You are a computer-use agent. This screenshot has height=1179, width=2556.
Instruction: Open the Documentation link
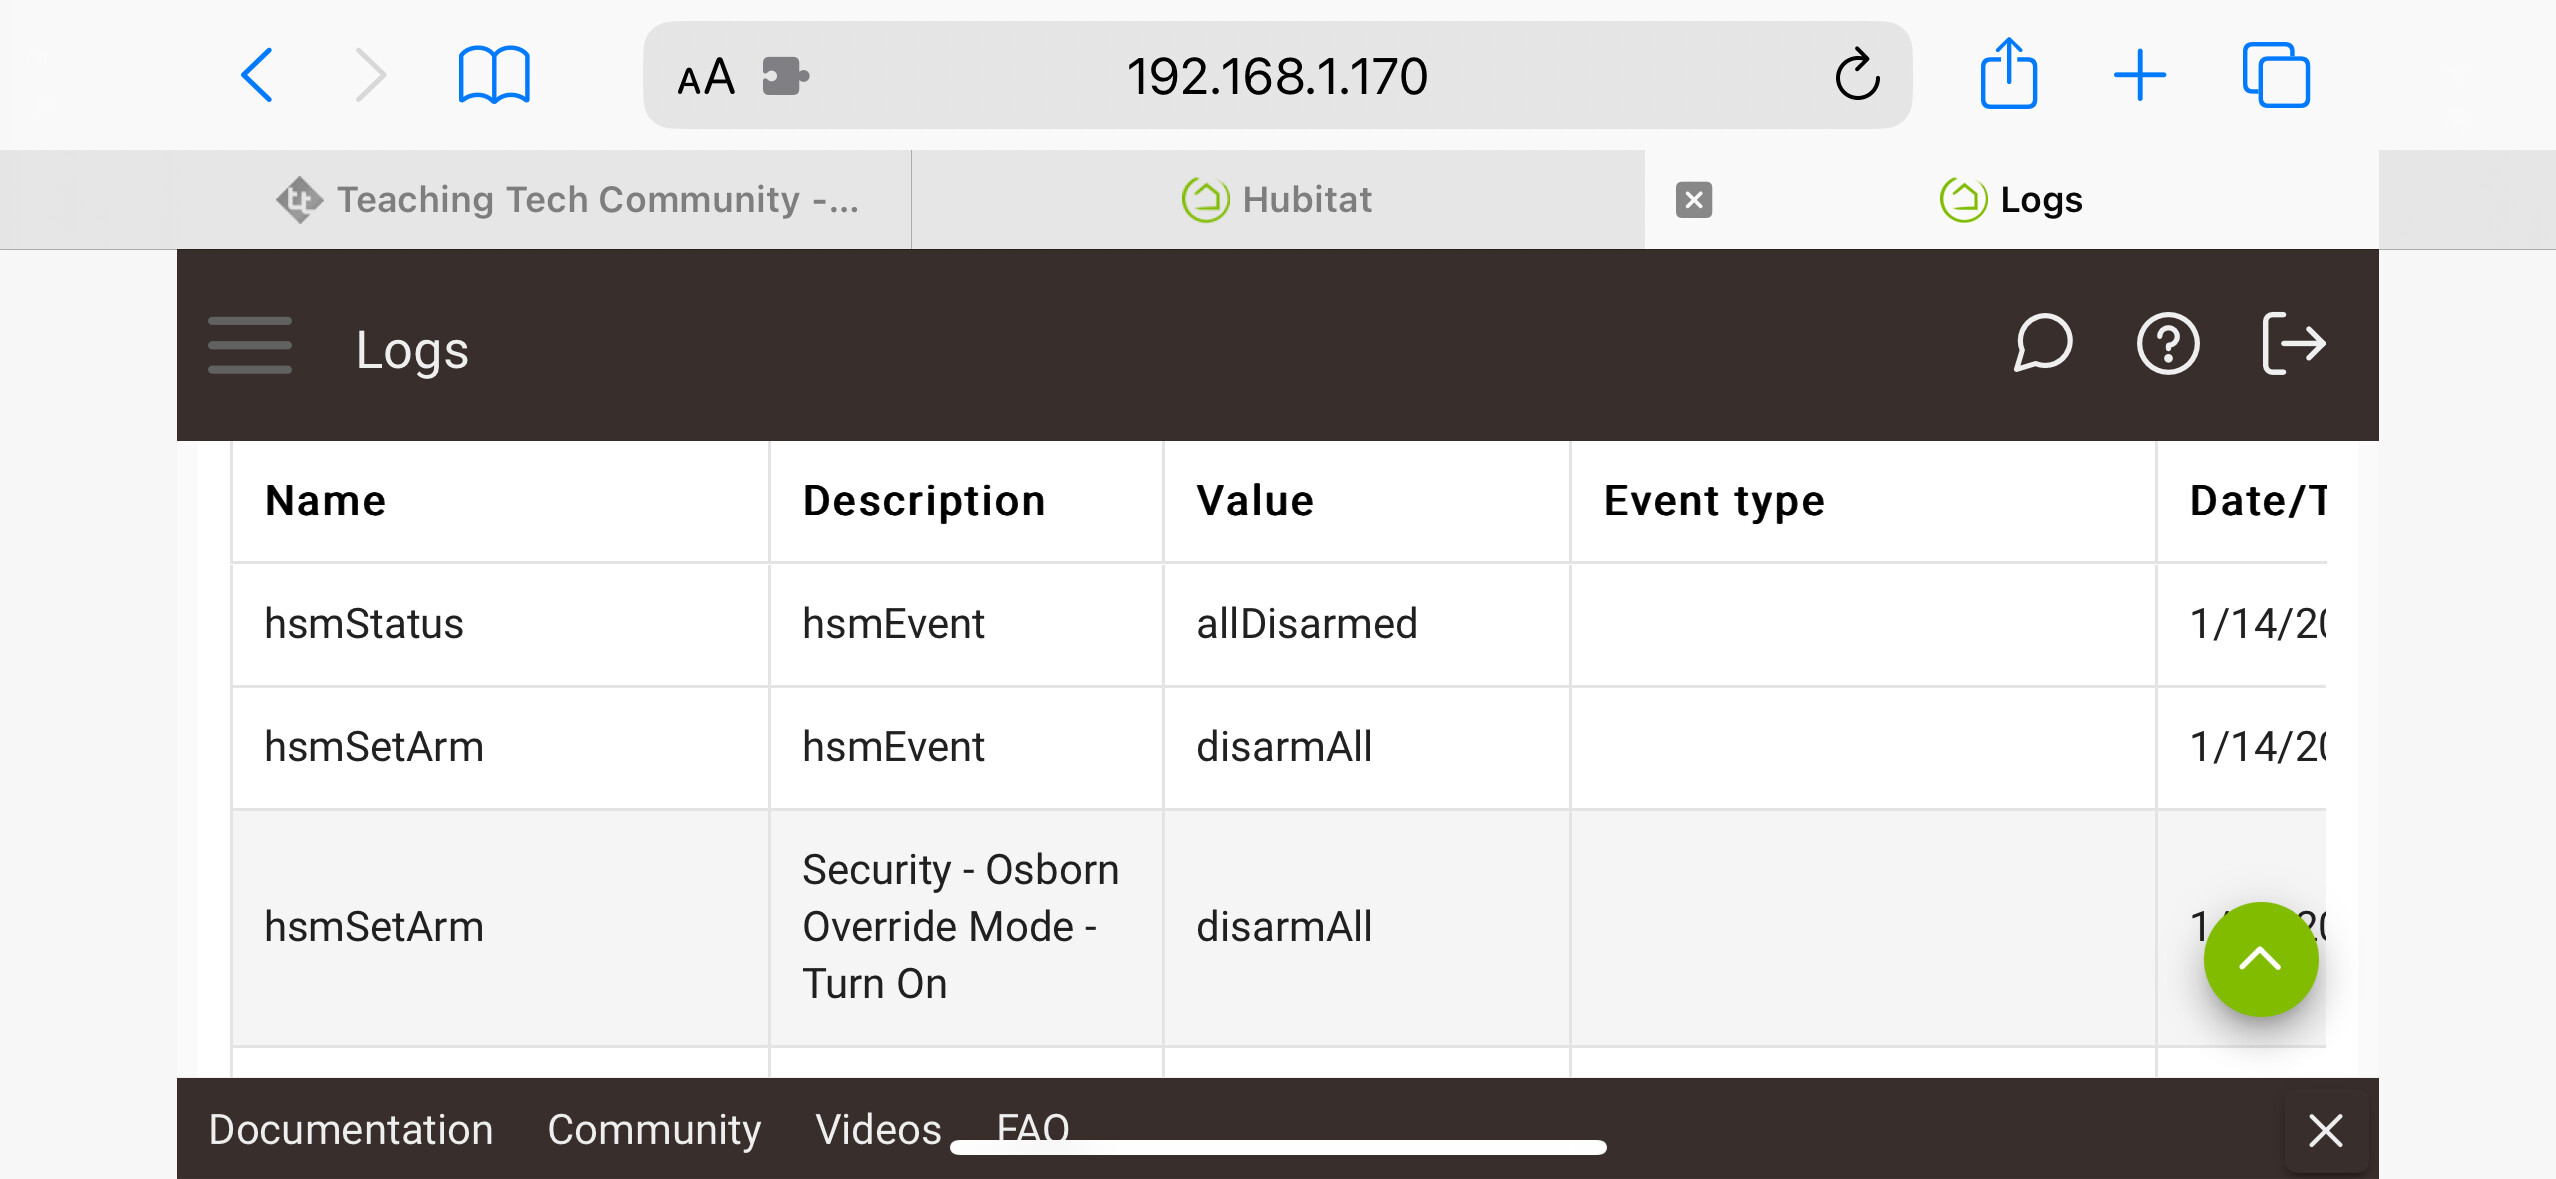click(351, 1129)
